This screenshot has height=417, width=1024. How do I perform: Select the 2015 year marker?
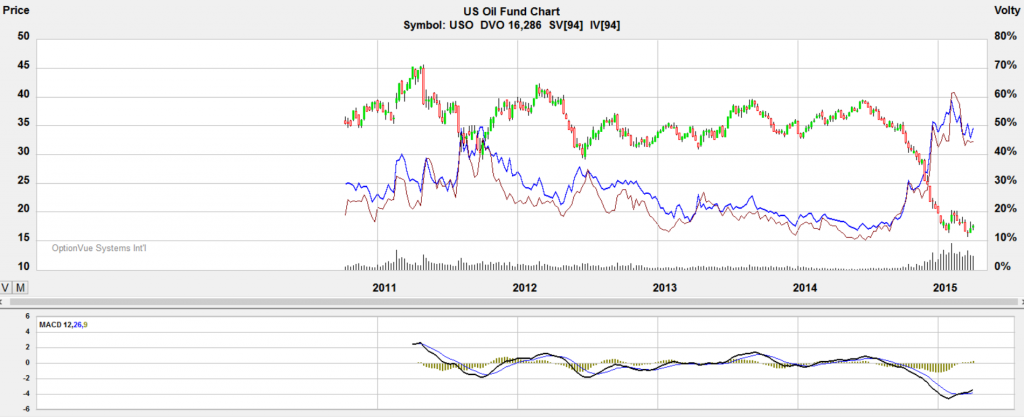pyautogui.click(x=945, y=288)
